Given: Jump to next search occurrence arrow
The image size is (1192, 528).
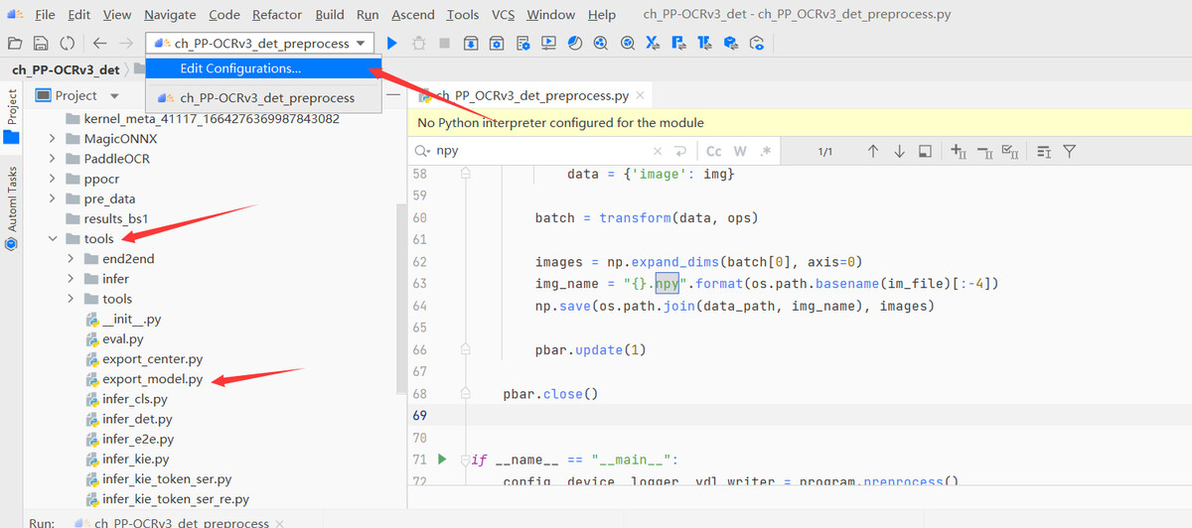Looking at the screenshot, I should (x=899, y=151).
